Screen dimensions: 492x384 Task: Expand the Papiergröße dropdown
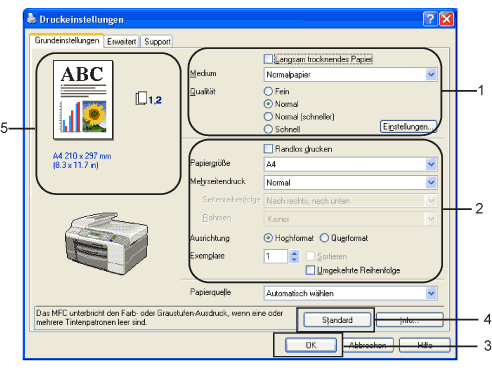click(431, 164)
